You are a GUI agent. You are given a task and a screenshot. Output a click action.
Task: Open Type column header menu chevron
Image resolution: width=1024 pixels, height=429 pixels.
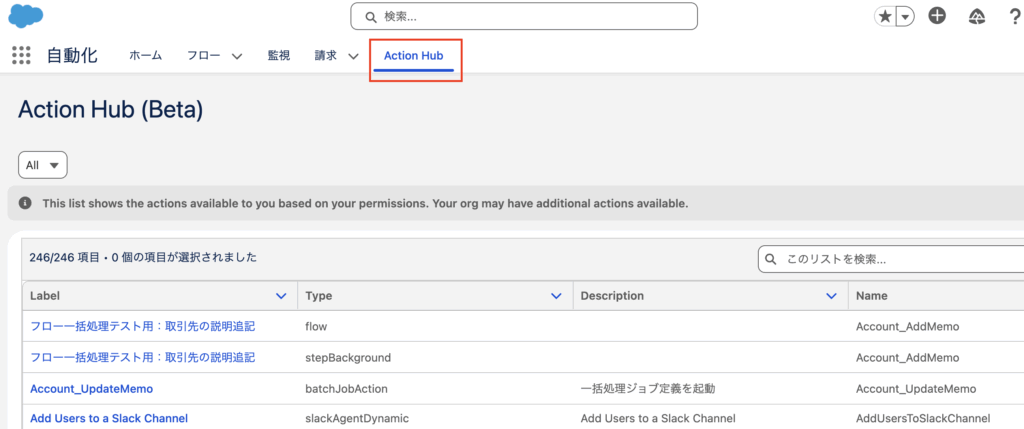[556, 296]
